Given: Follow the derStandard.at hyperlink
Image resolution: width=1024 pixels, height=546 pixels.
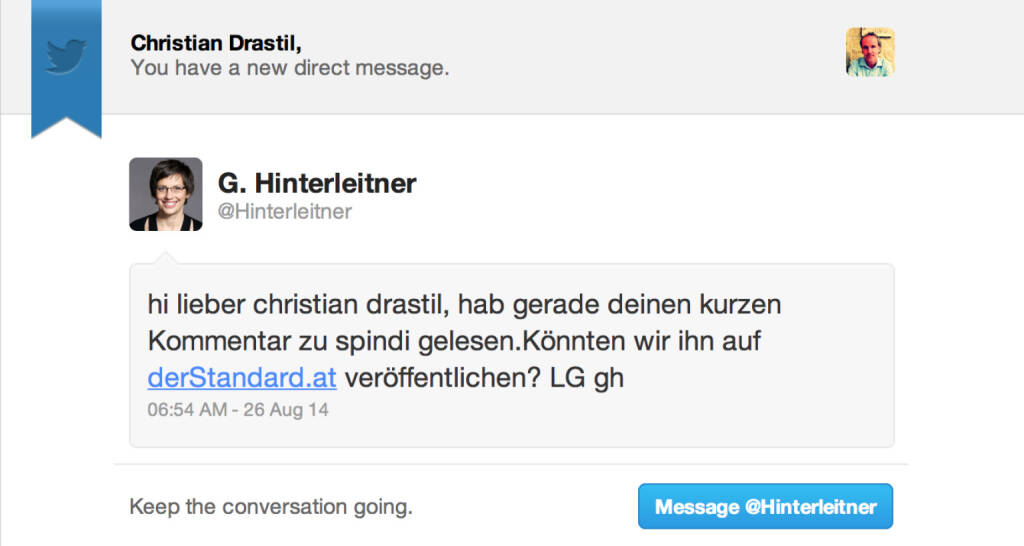Looking at the screenshot, I should [x=242, y=379].
